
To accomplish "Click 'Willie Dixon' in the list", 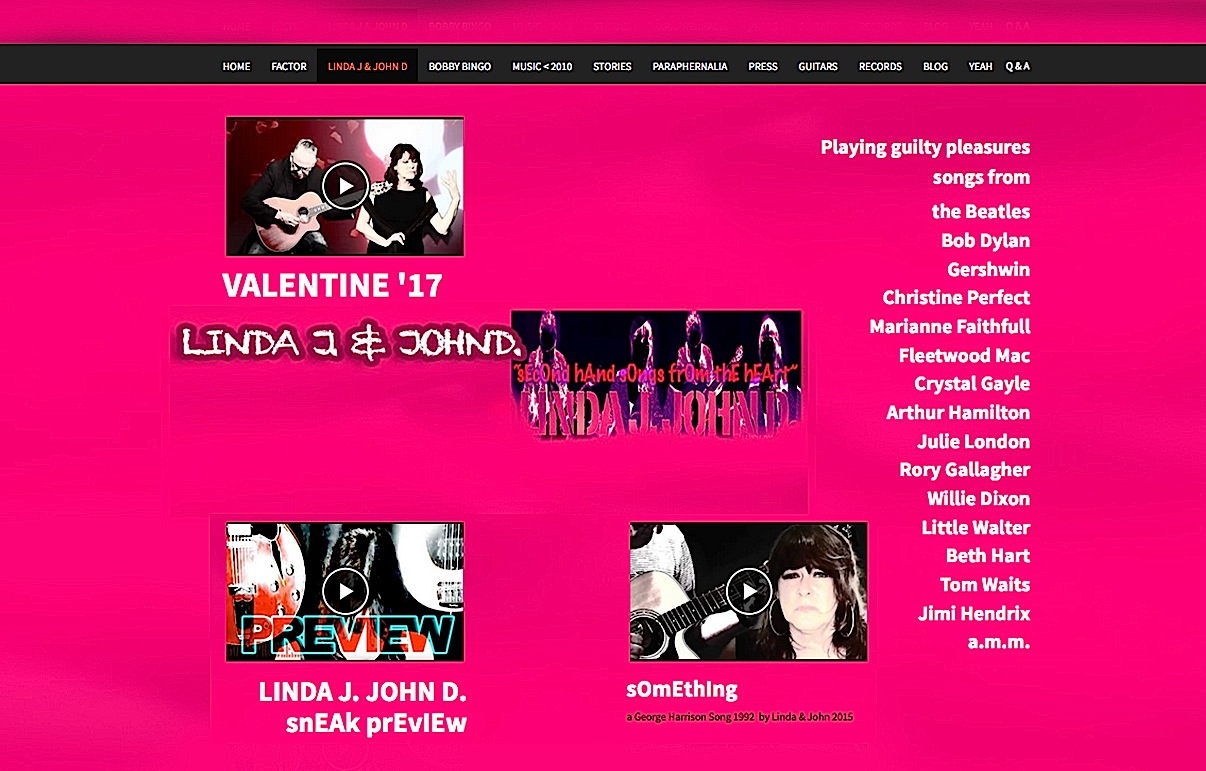I will click(x=979, y=498).
